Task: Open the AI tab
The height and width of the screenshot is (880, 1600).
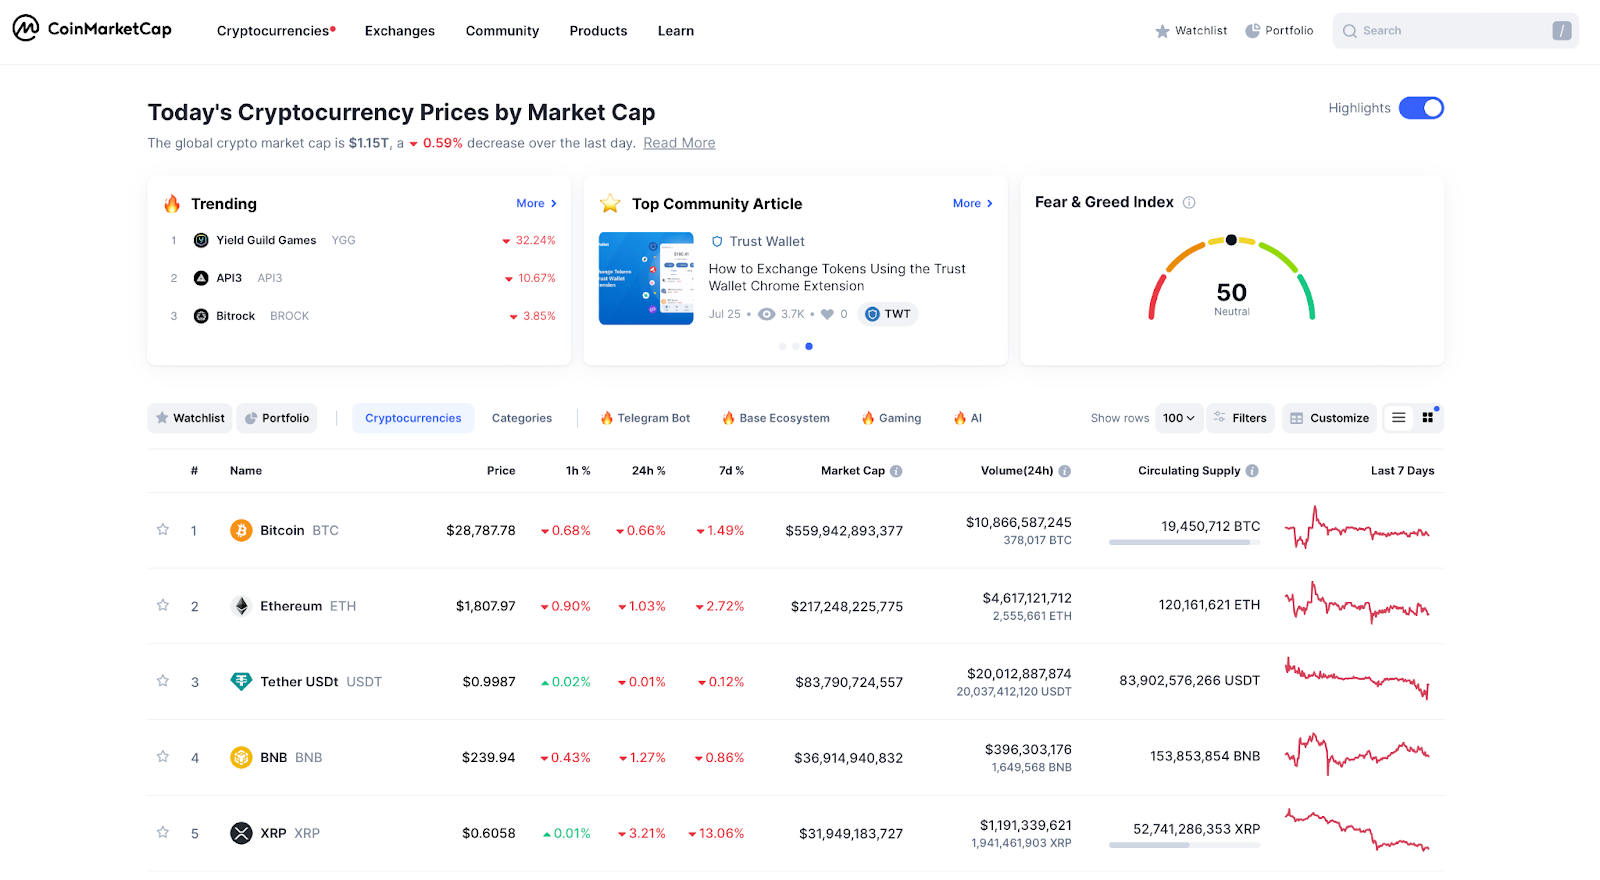Action: [x=968, y=418]
